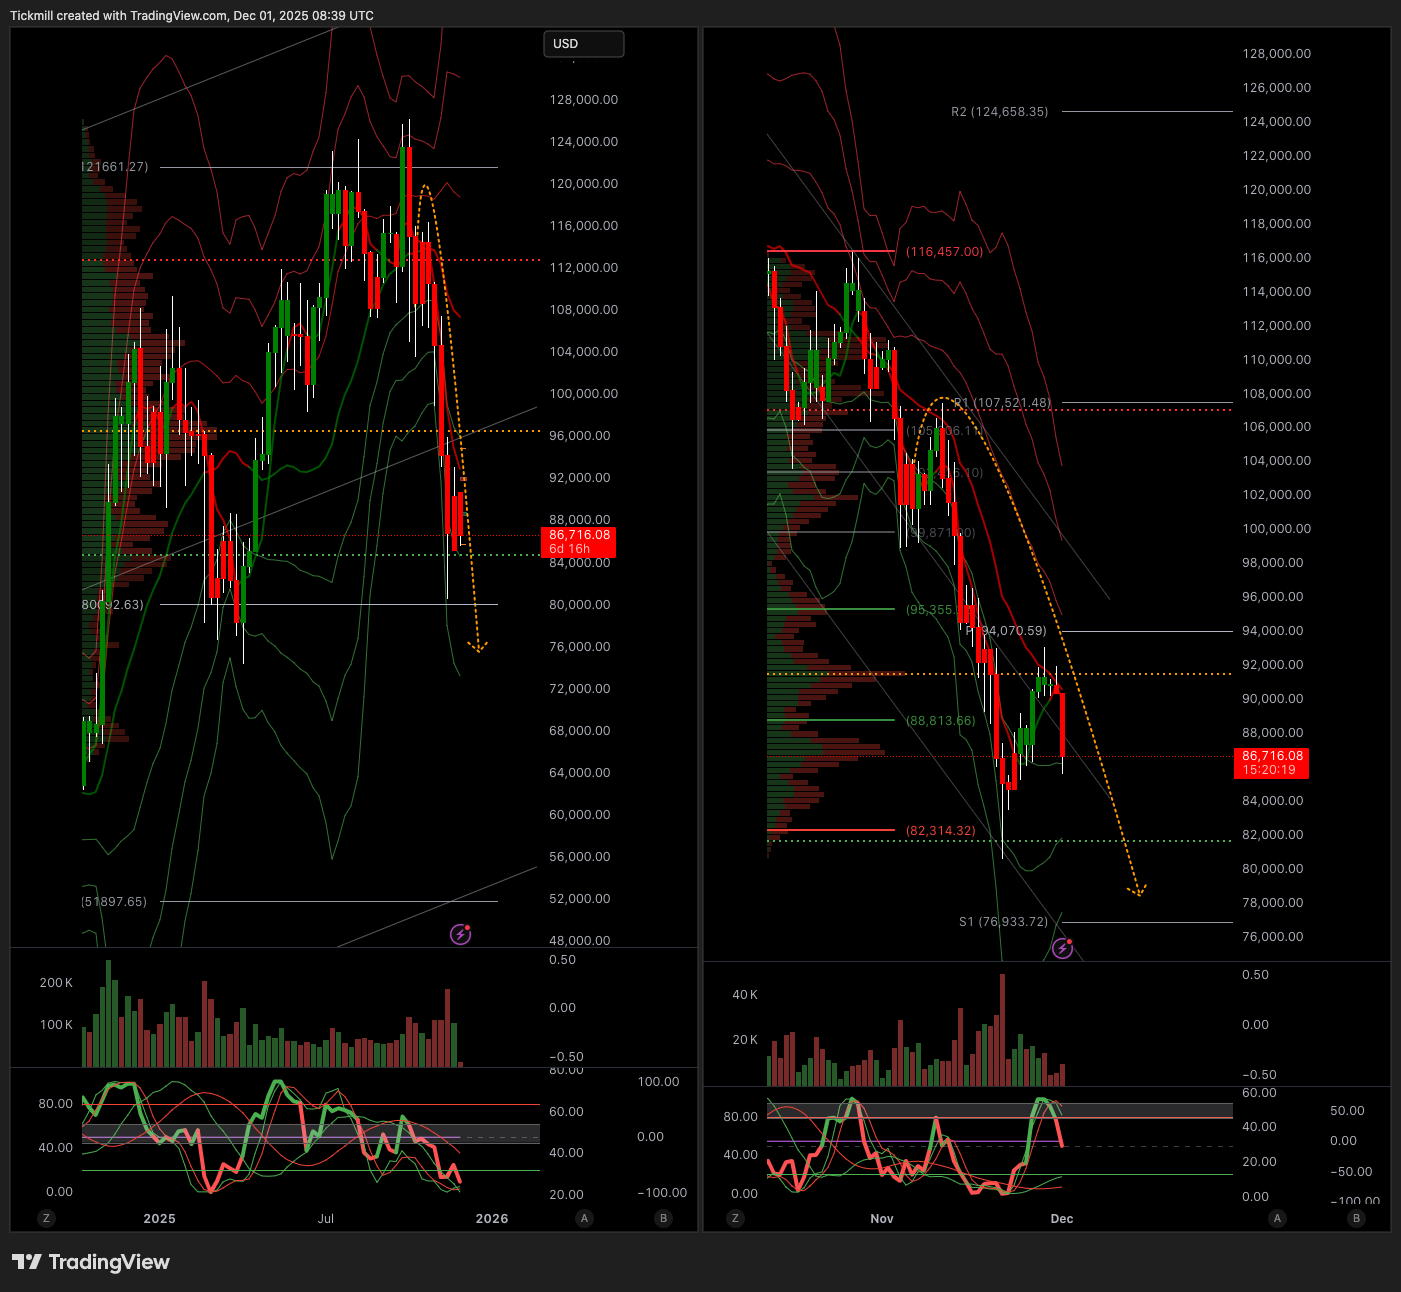Click the lightning event icon on left chart
The width and height of the screenshot is (1401, 1292).
click(x=460, y=935)
